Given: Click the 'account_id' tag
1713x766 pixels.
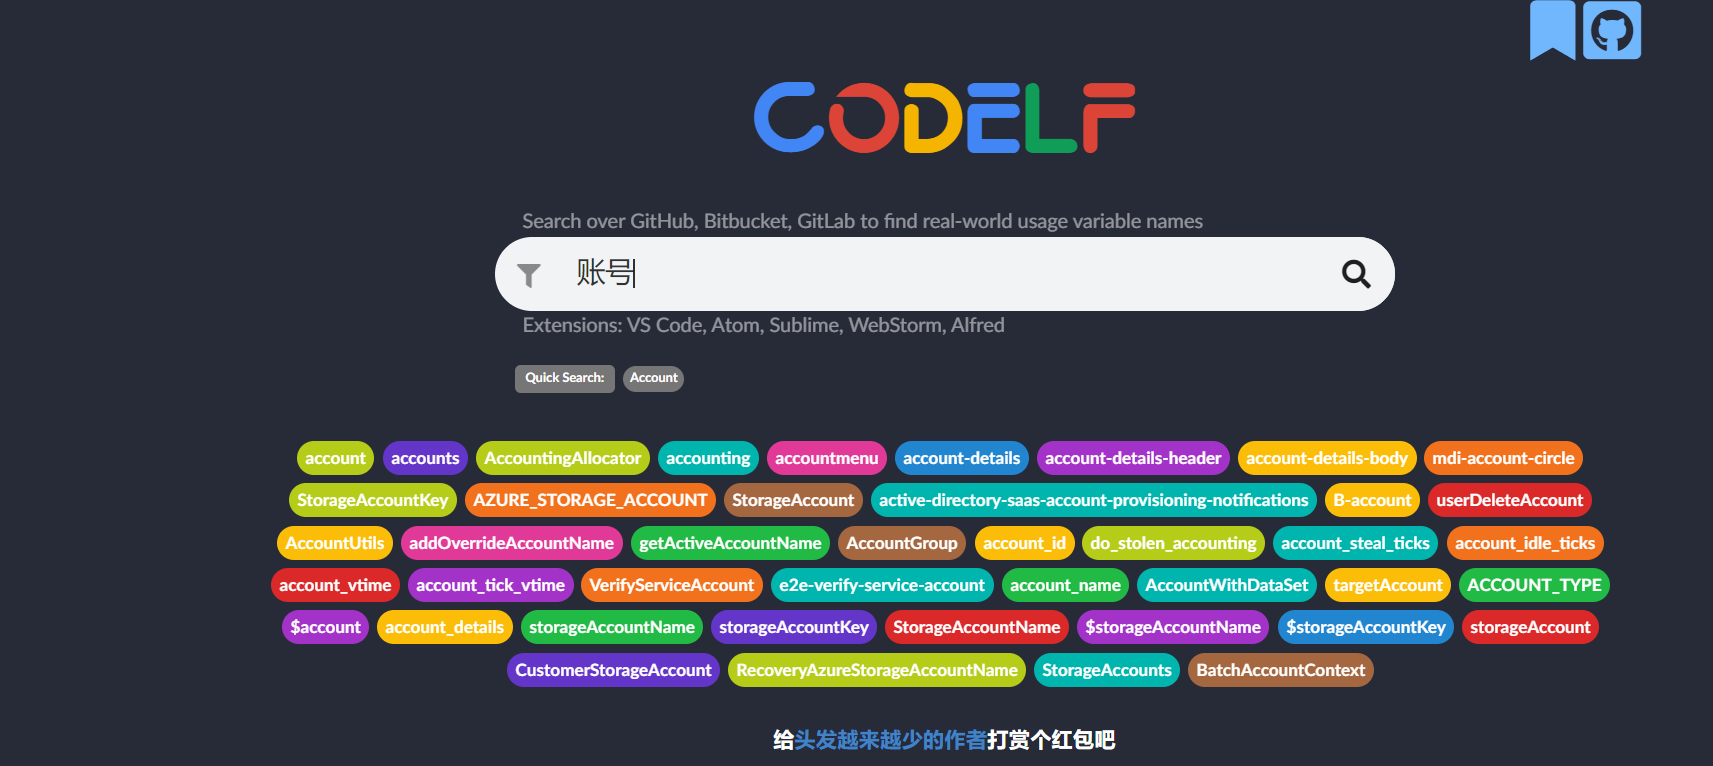Looking at the screenshot, I should (x=1024, y=543).
